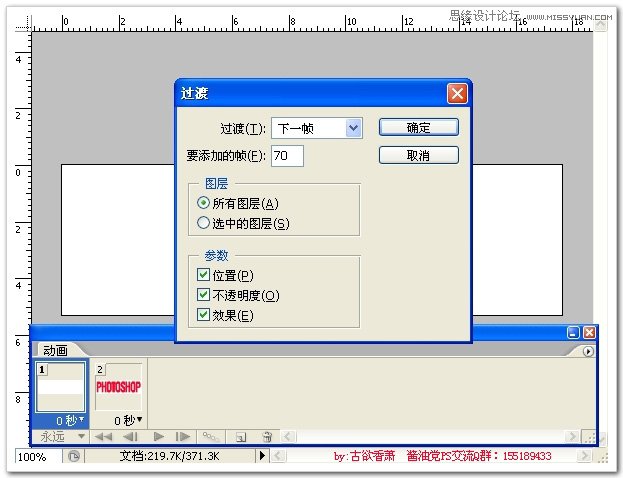Select the 所有图层(A) radio button

tap(203, 203)
